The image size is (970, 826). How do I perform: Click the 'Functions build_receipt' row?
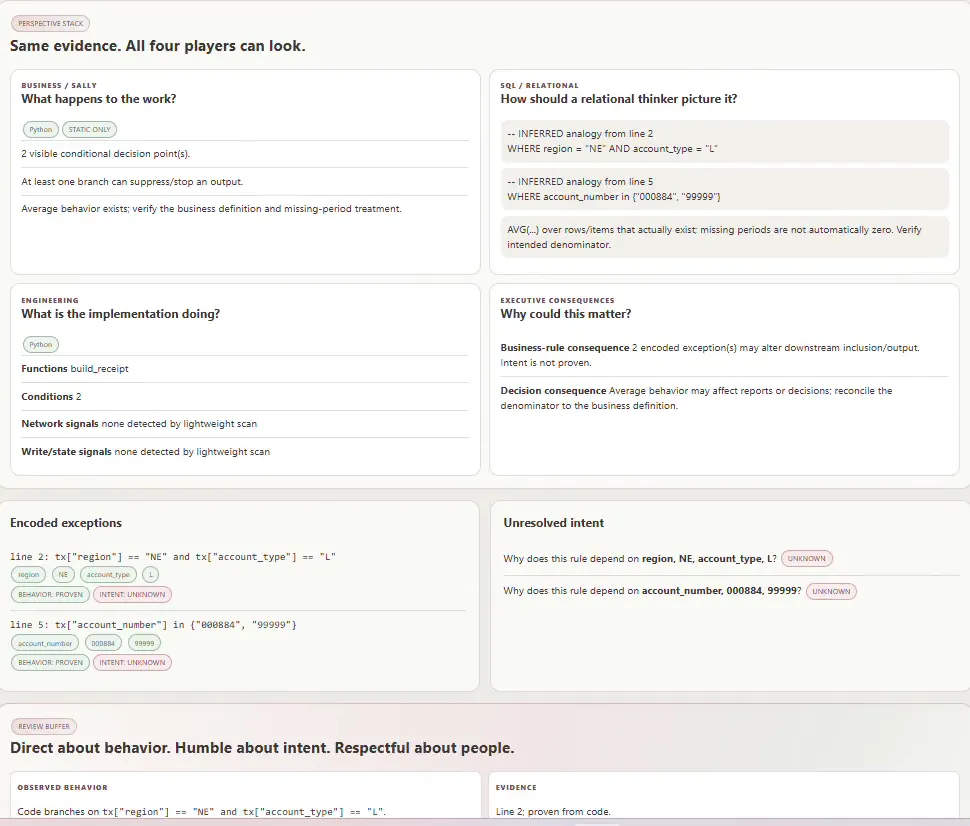(x=245, y=369)
